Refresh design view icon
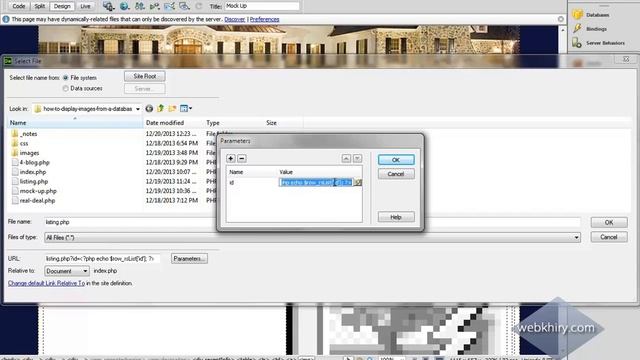 click(x=199, y=6)
